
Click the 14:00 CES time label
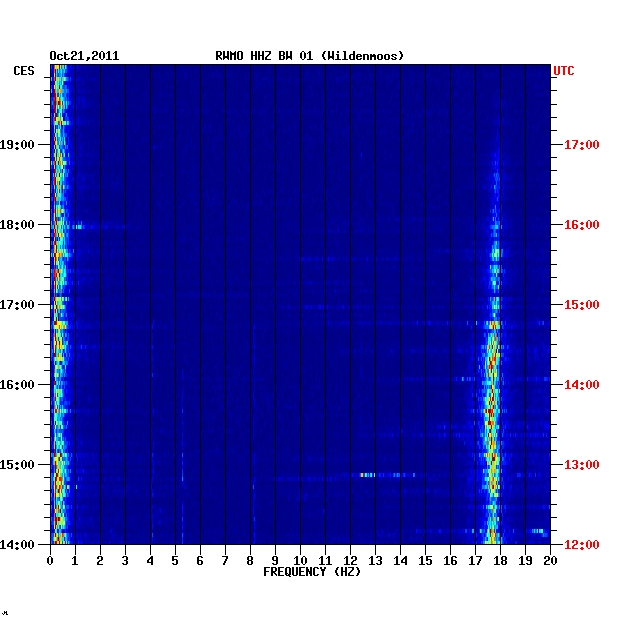coord(17,544)
